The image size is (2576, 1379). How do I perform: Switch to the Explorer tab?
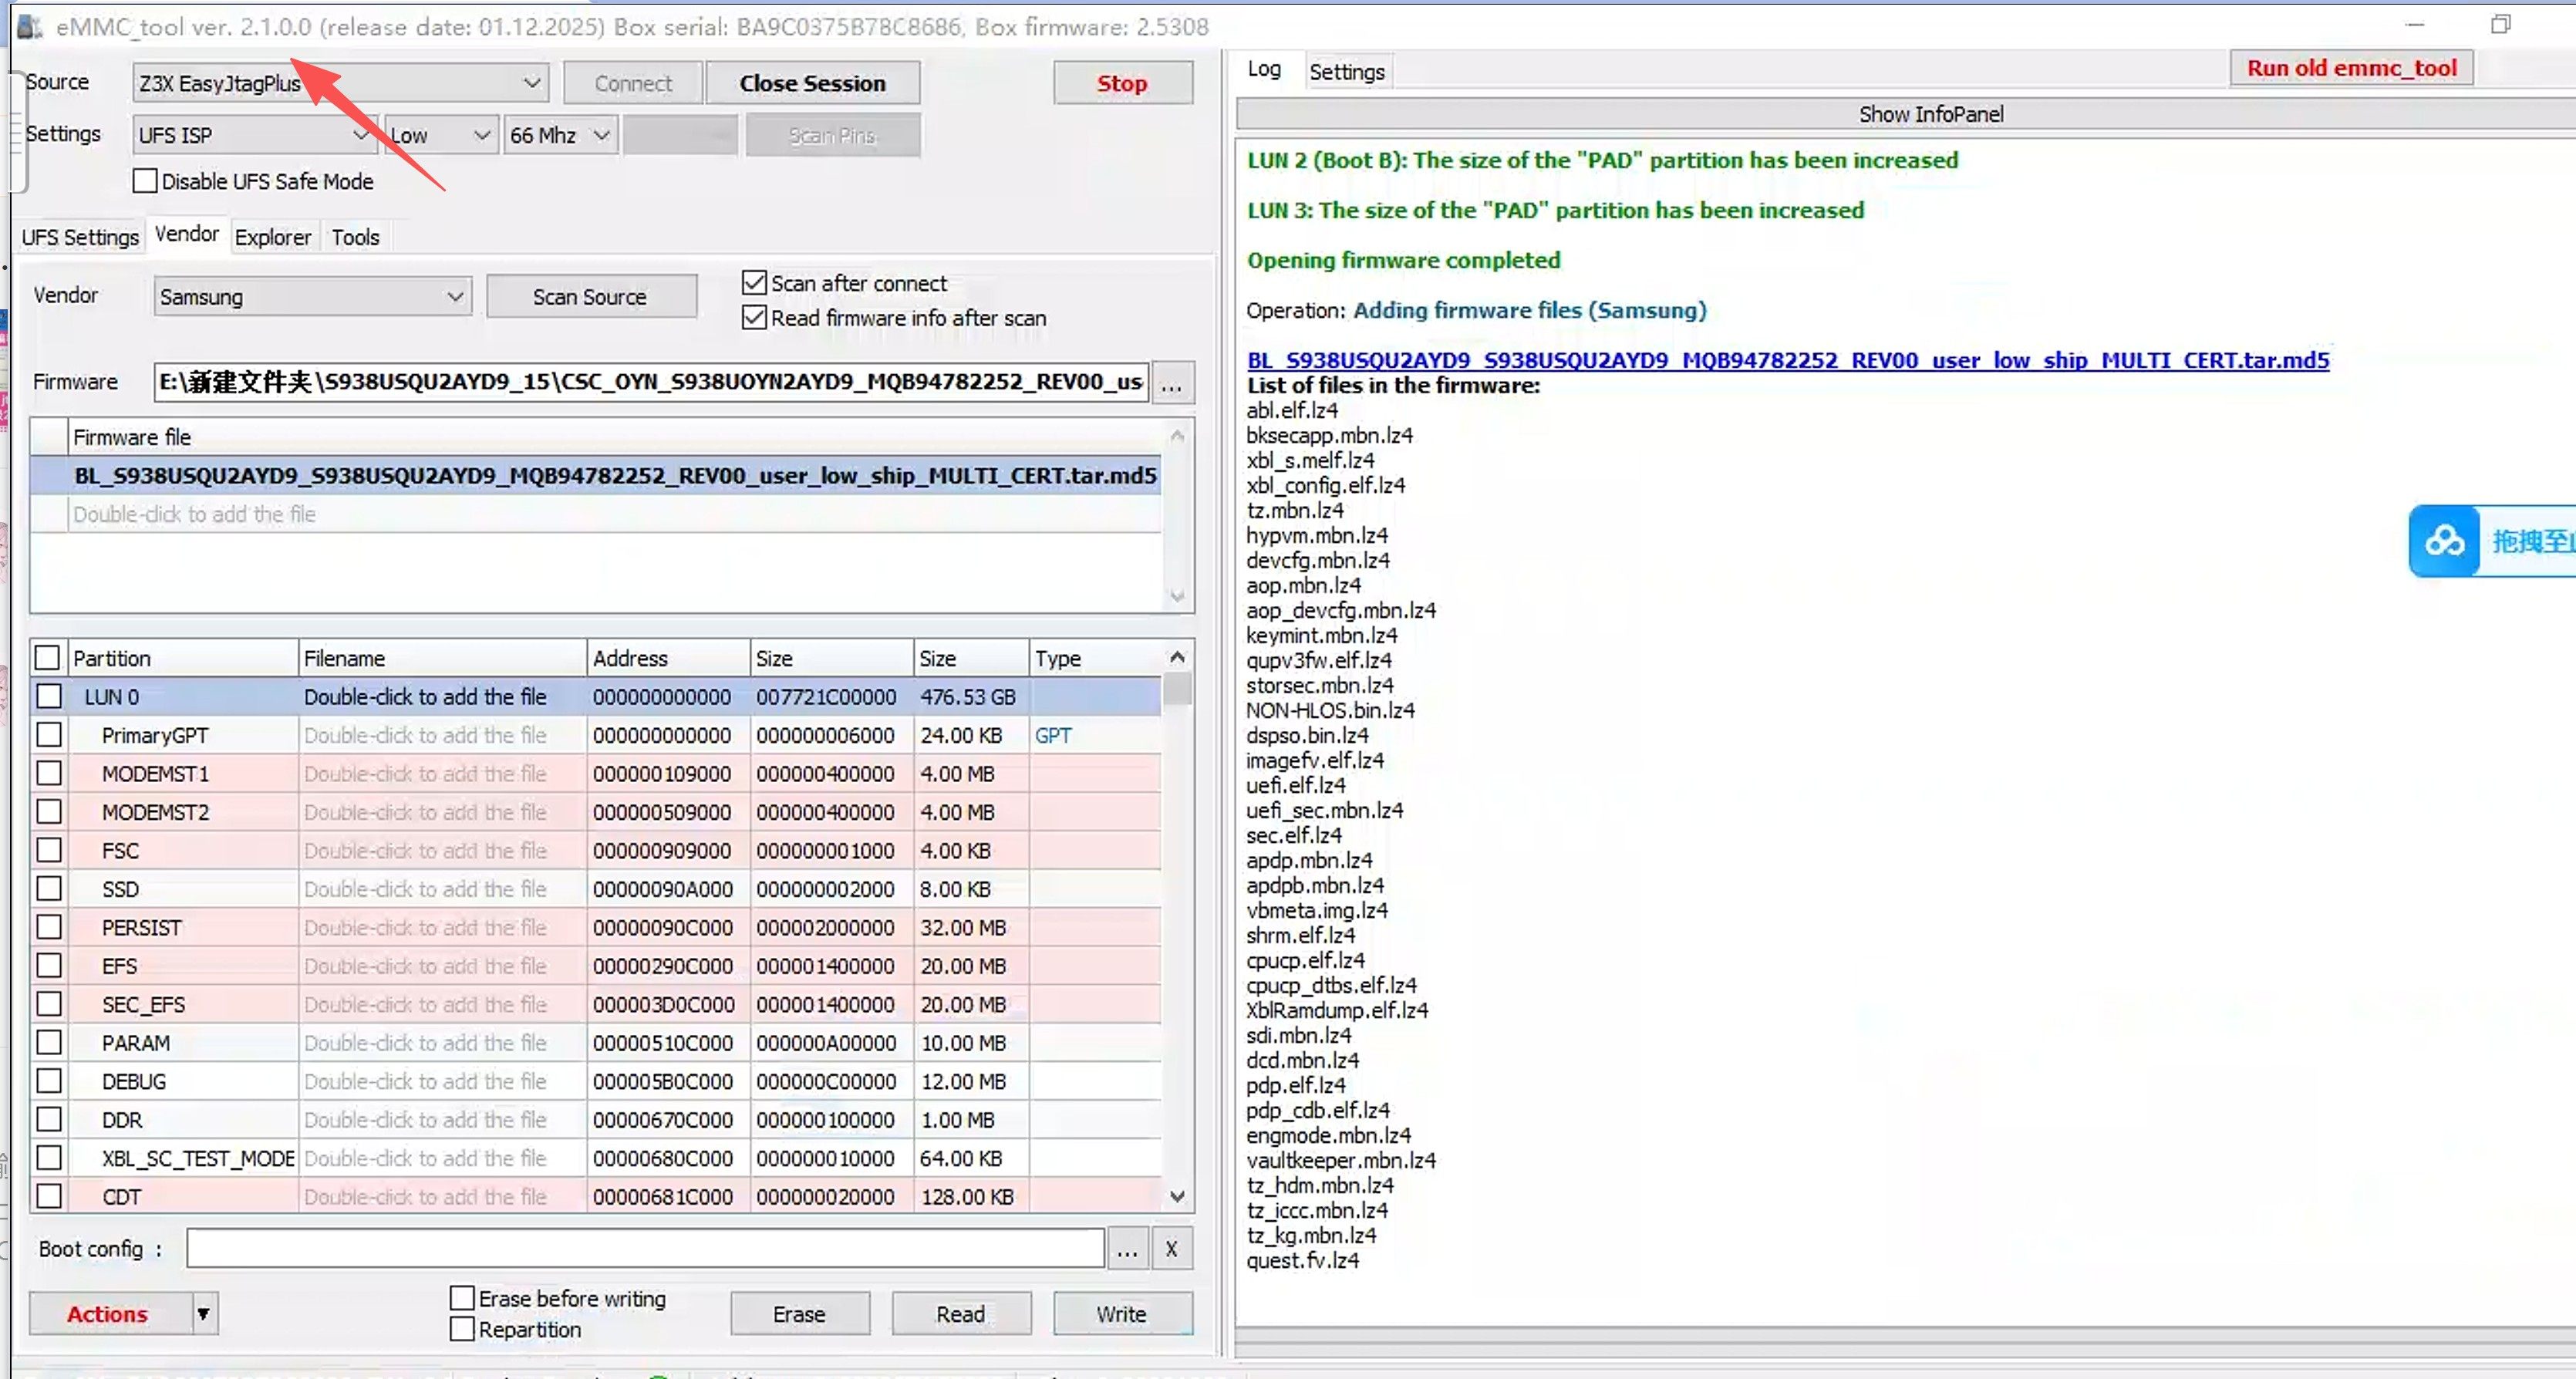(272, 237)
